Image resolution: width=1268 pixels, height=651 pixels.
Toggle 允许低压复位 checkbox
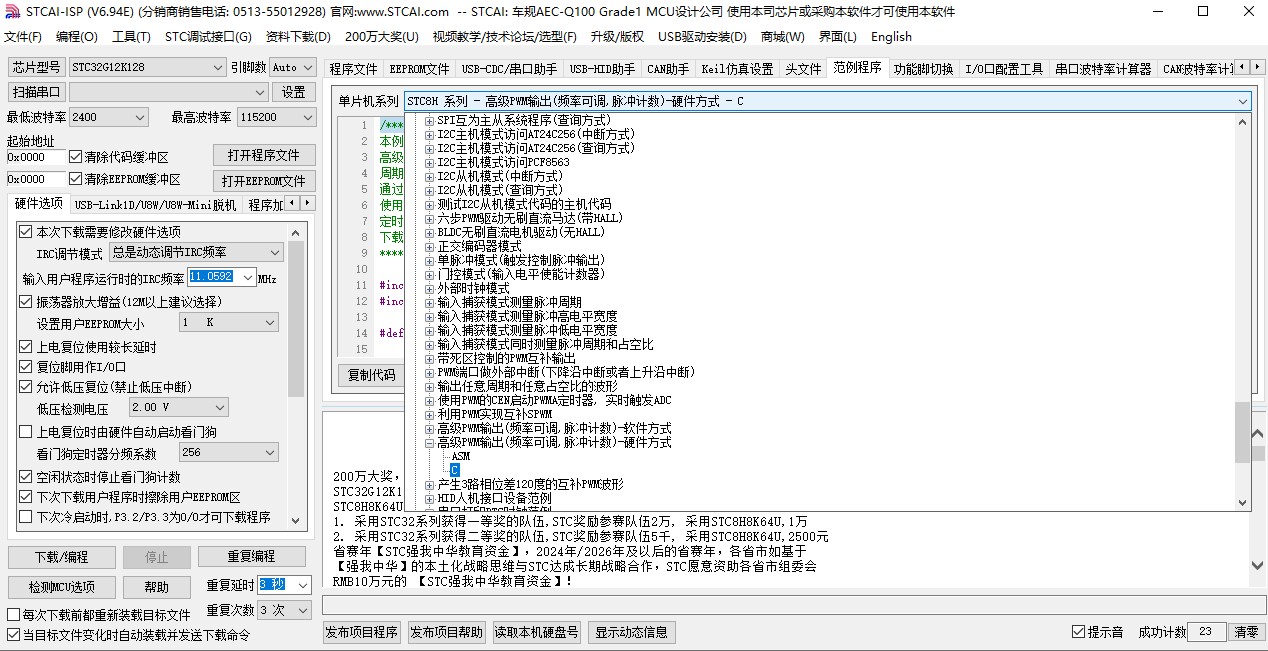(x=26, y=387)
